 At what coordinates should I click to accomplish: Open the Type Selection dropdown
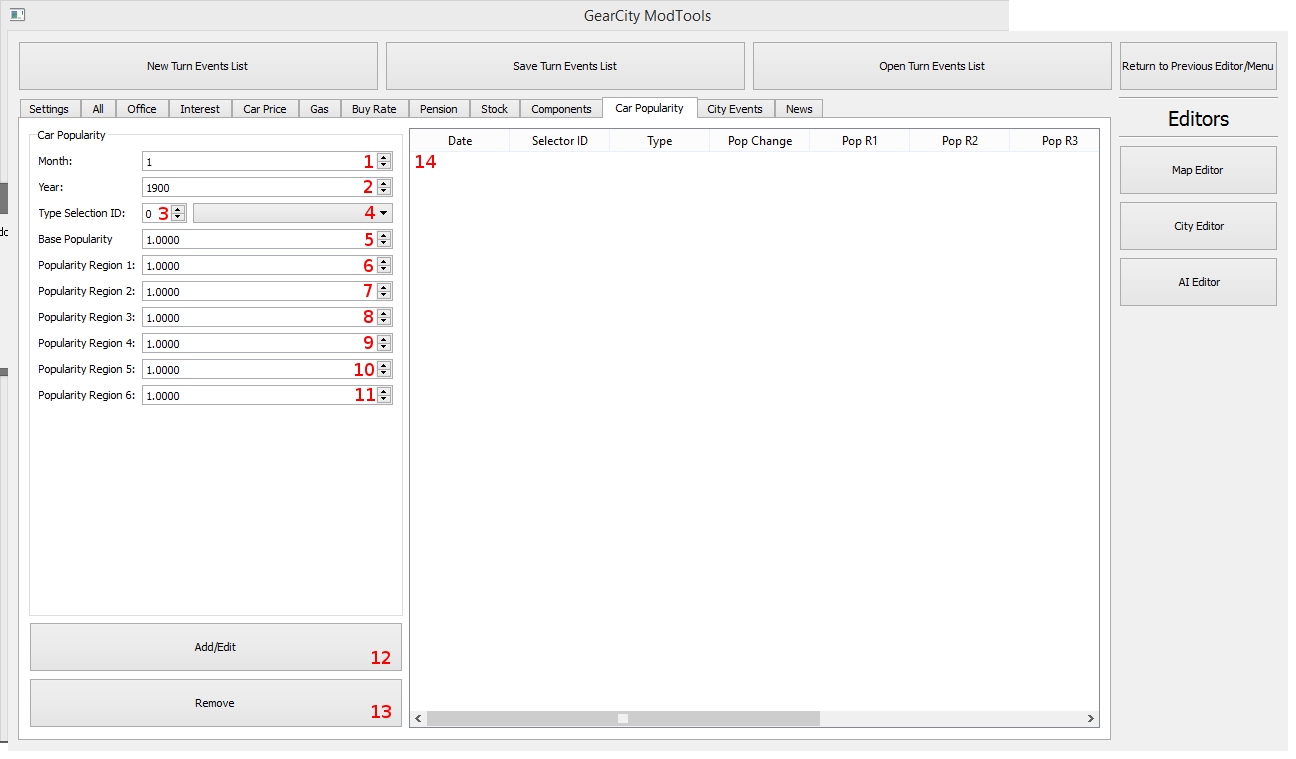[x=293, y=213]
